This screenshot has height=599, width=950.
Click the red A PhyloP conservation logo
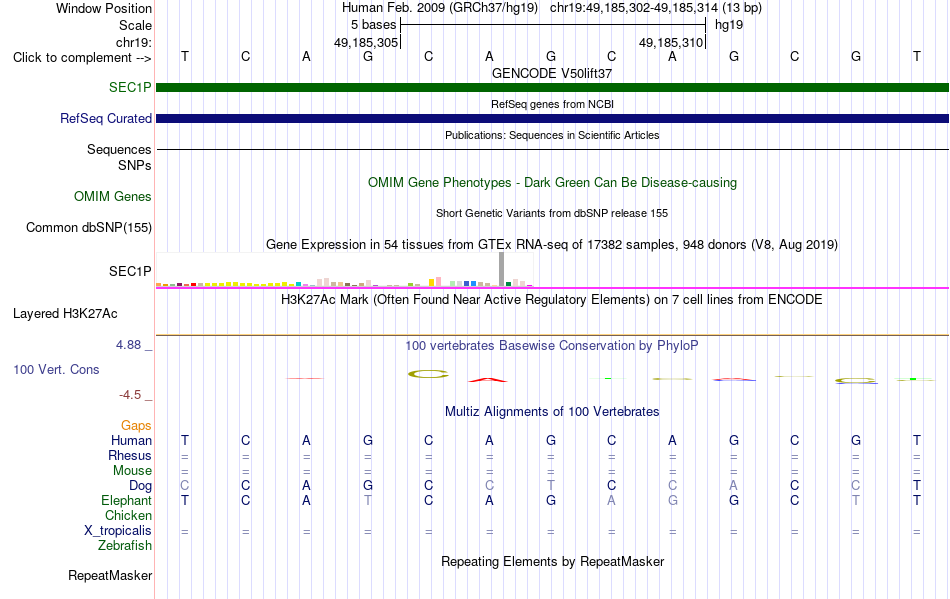coord(488,380)
